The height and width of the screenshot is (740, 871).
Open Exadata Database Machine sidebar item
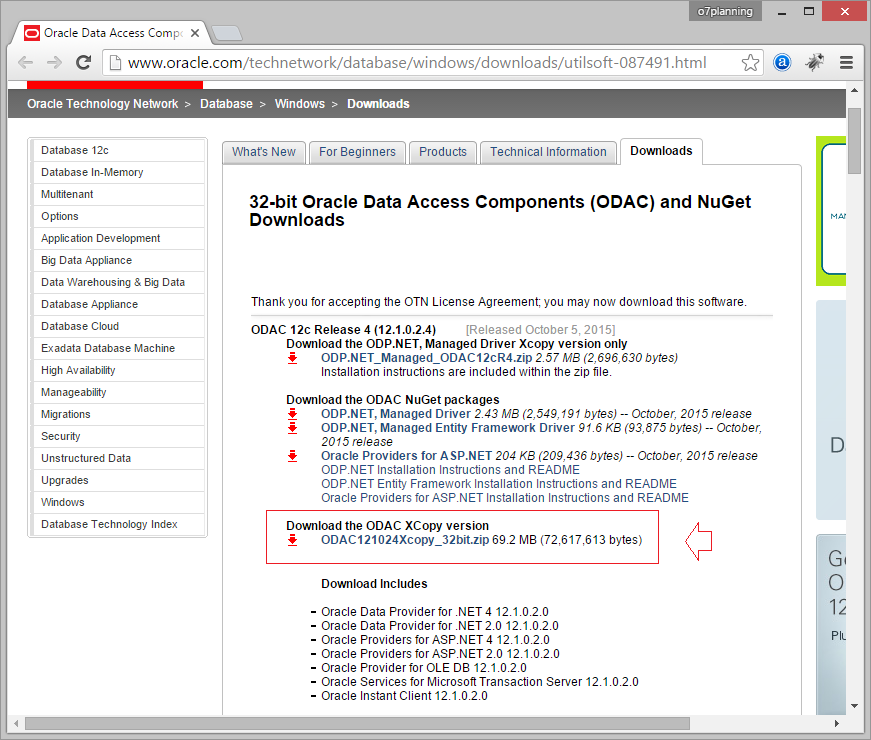click(118, 348)
